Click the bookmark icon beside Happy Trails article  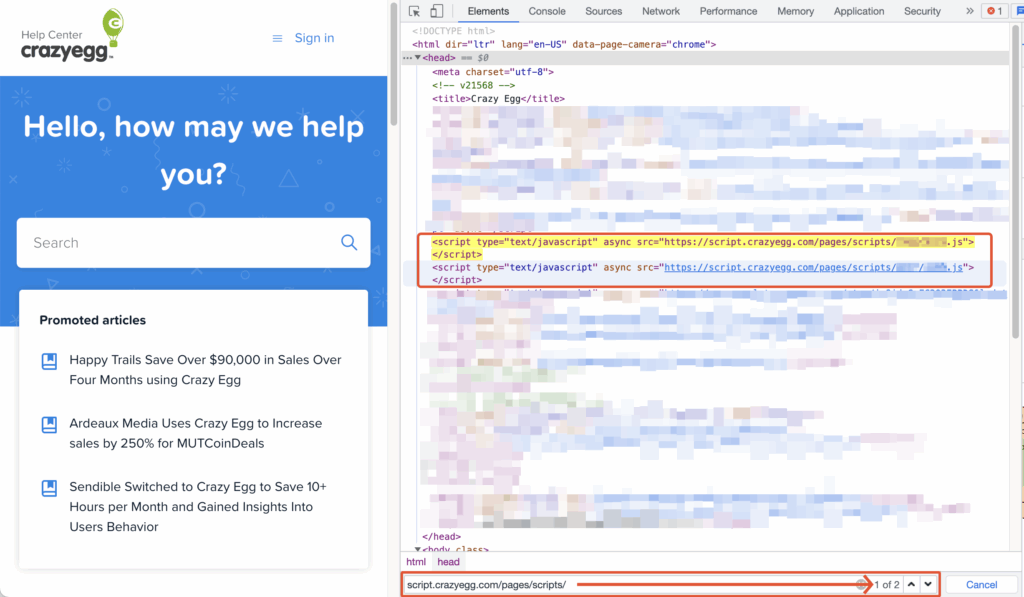point(49,361)
